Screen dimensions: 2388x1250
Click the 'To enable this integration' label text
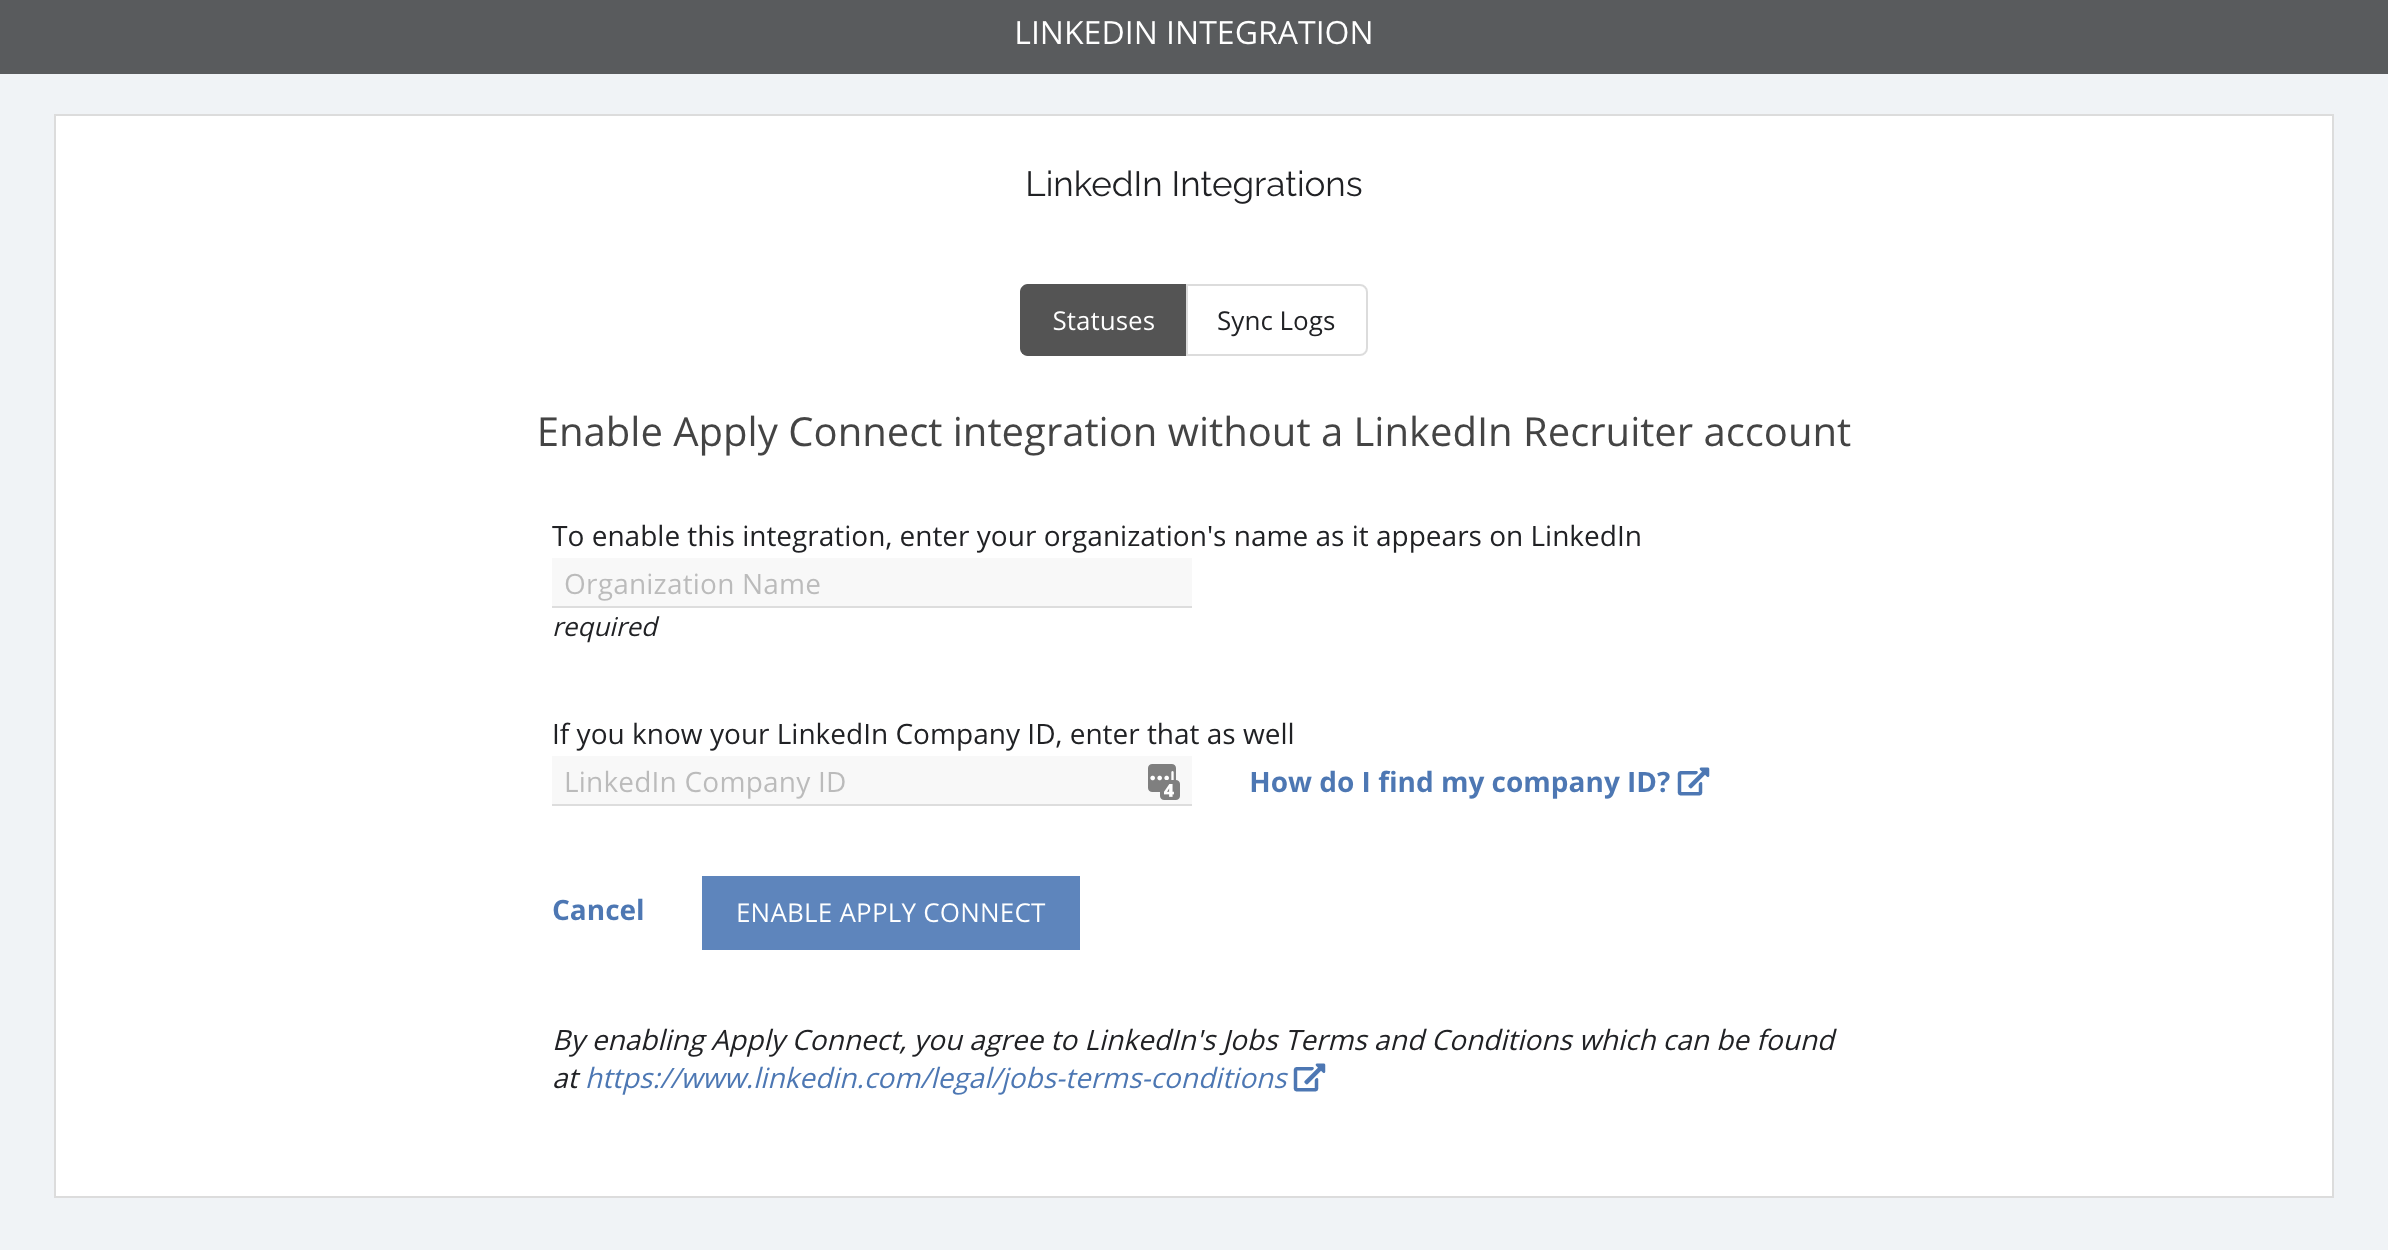1097,537
